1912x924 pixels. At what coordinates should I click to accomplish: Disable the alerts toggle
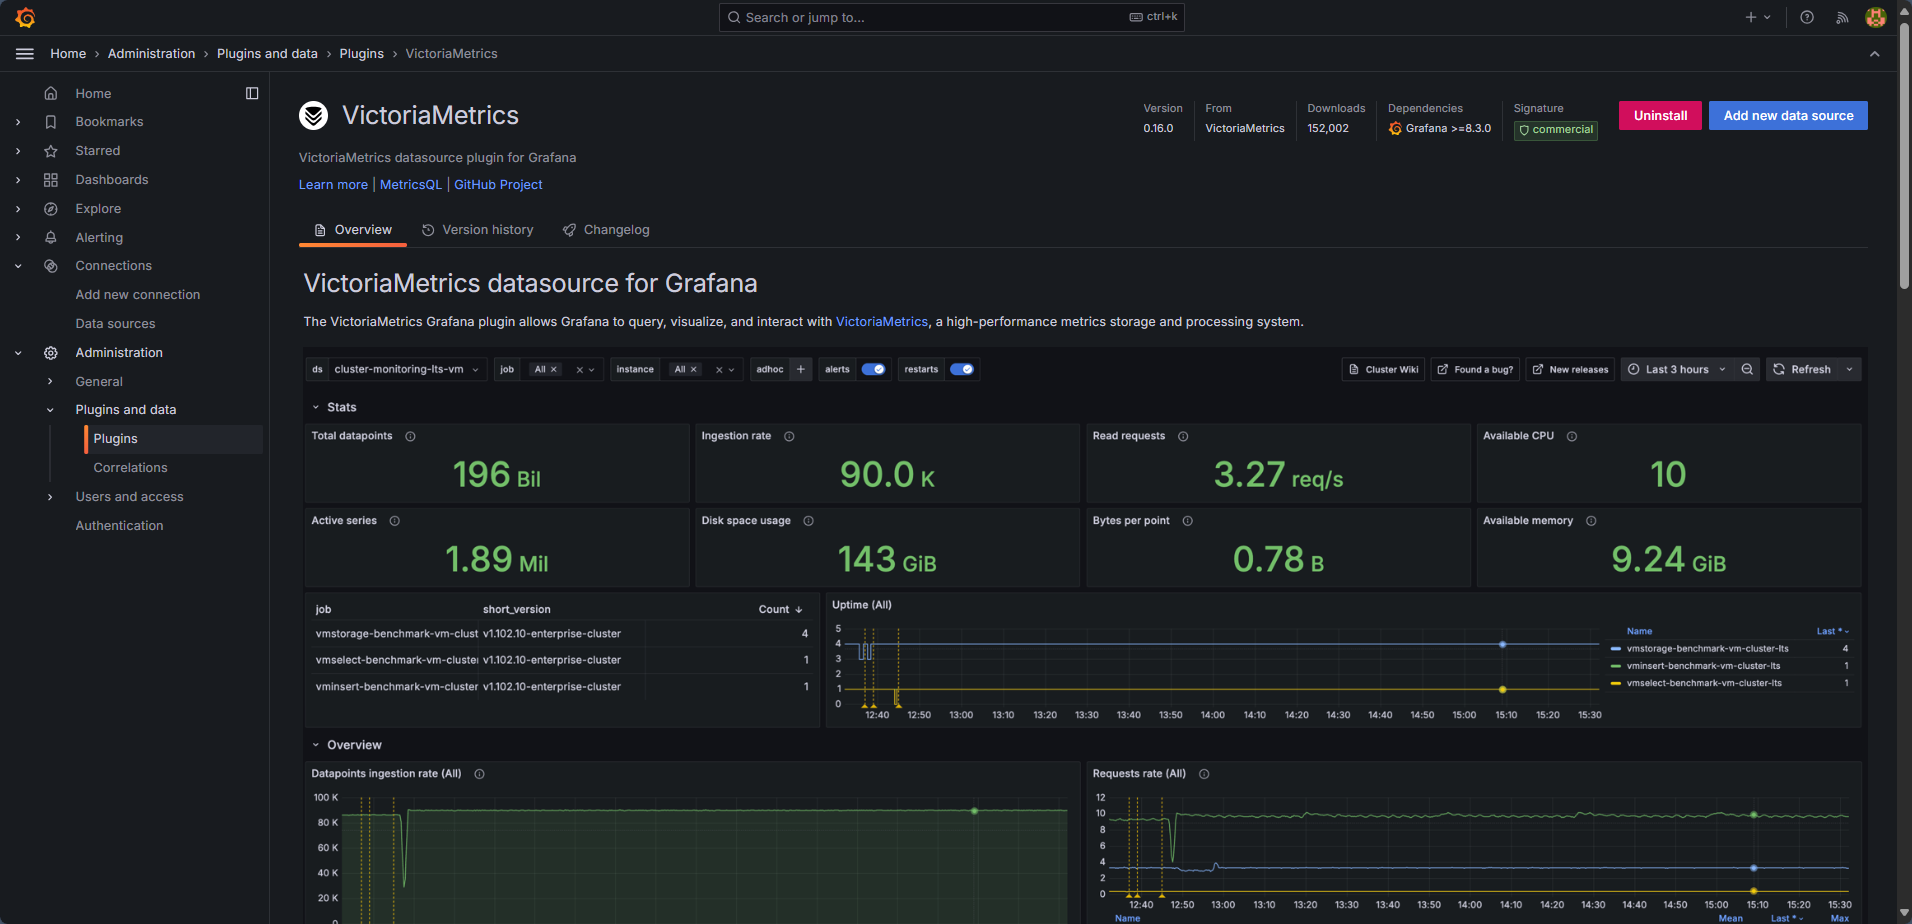tap(874, 369)
